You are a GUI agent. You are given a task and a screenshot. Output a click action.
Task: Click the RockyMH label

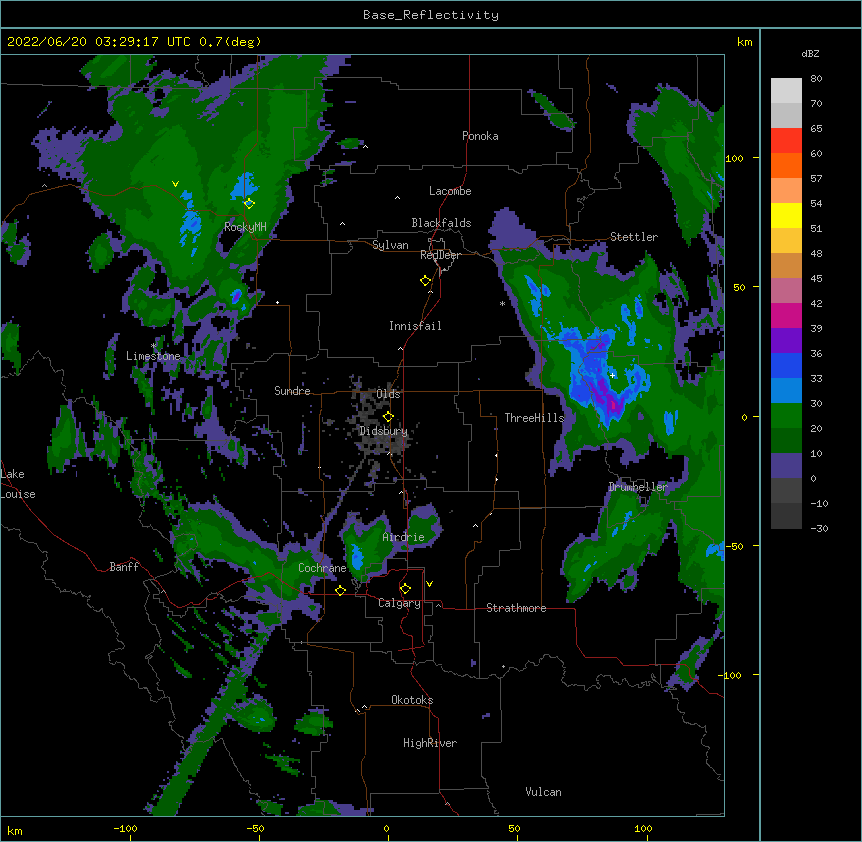tap(245, 227)
